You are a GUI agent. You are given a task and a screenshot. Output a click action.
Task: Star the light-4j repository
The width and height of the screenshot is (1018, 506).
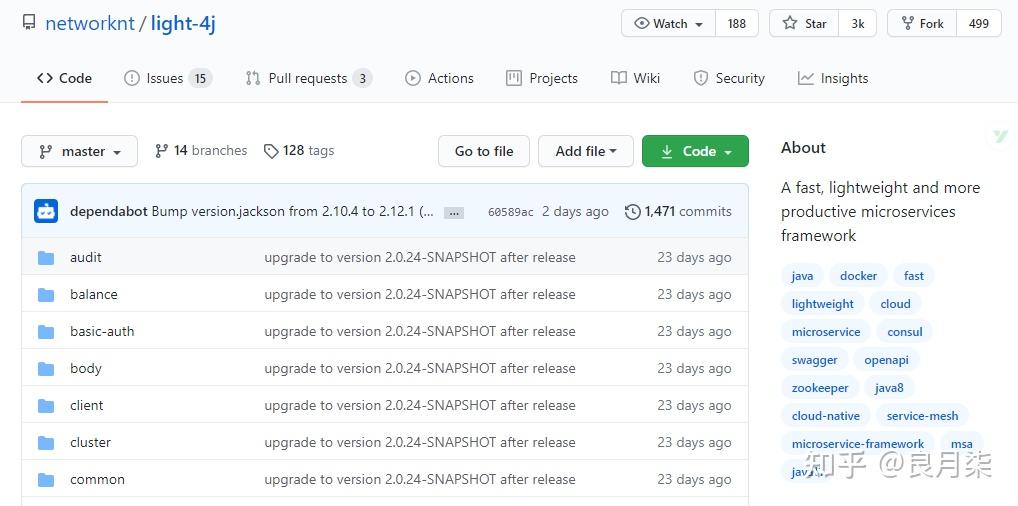(x=806, y=23)
